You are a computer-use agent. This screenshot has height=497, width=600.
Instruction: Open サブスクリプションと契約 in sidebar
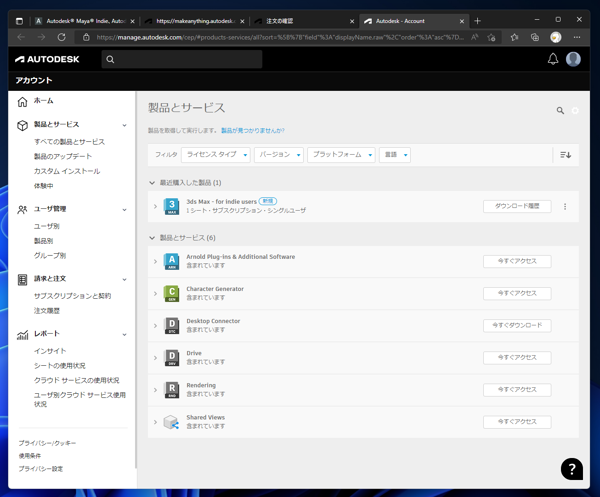(72, 296)
